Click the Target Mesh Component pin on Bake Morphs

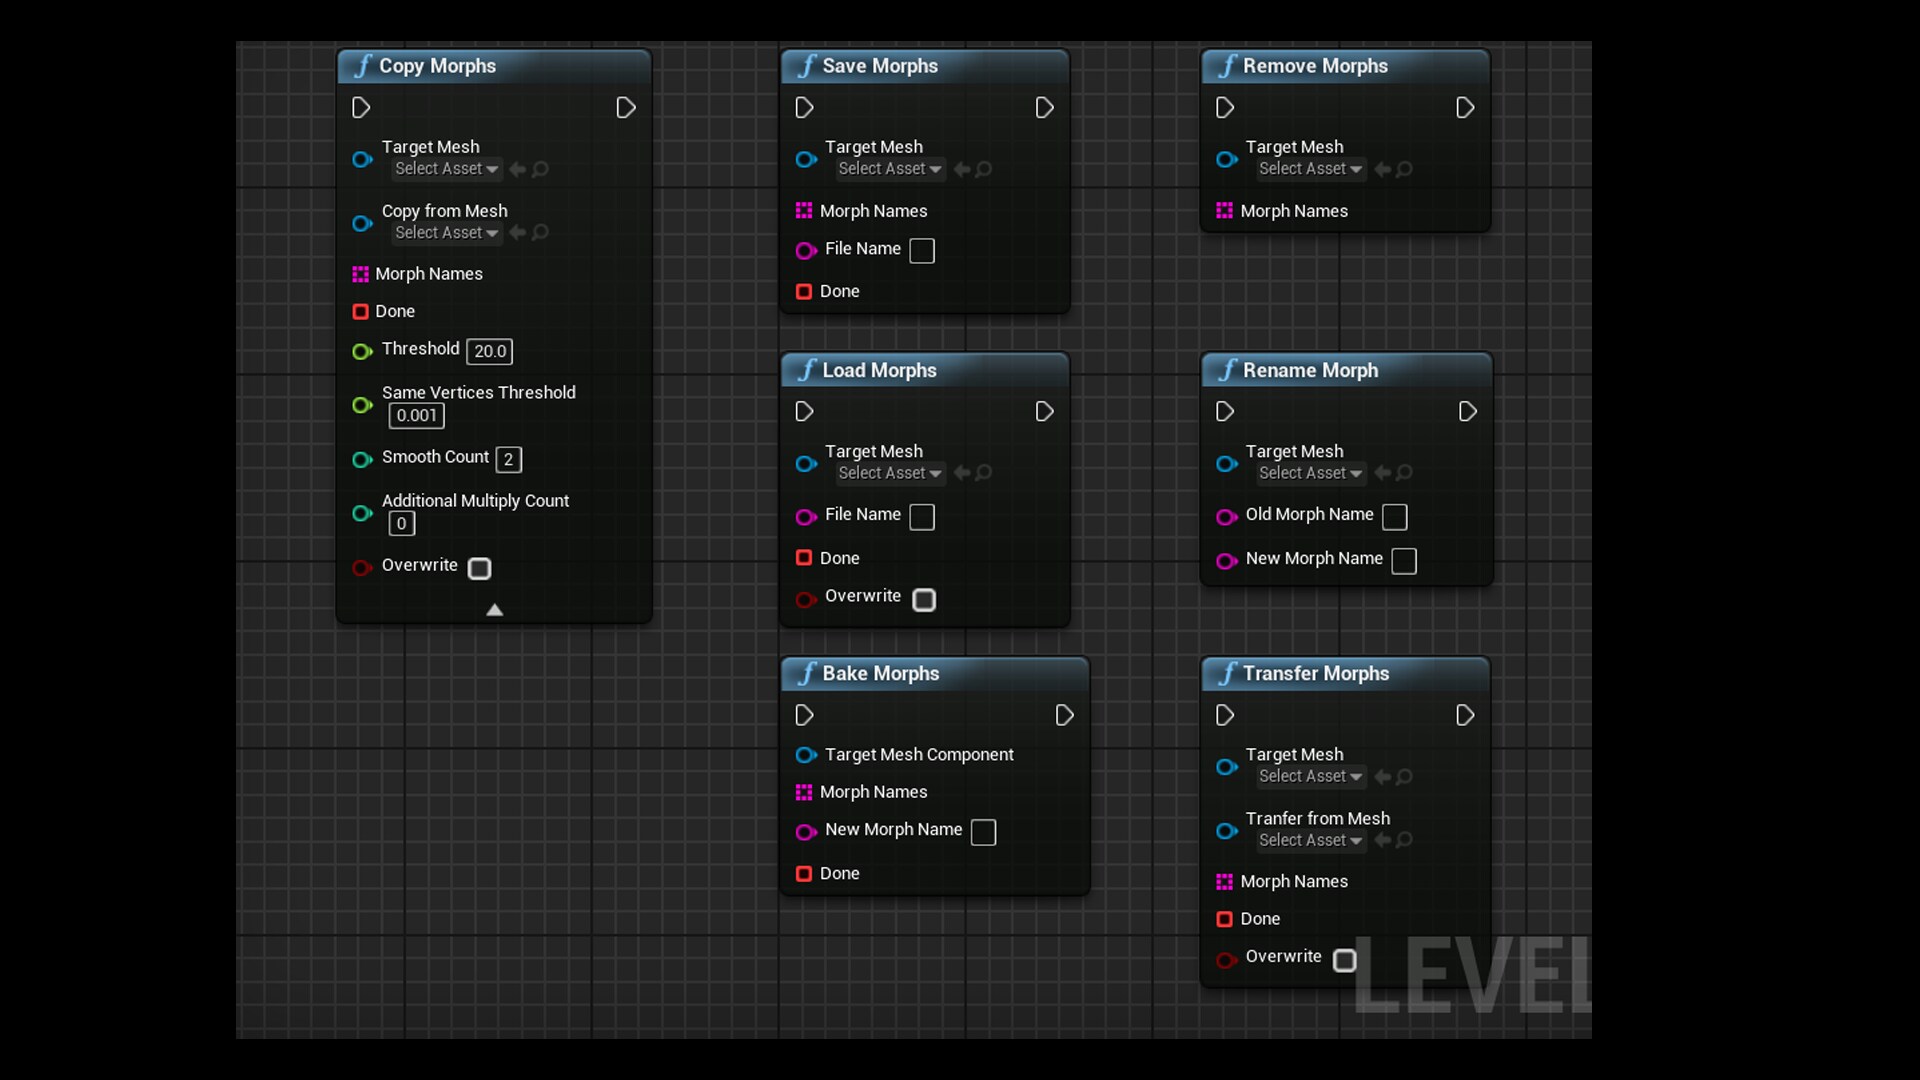pyautogui.click(x=806, y=755)
